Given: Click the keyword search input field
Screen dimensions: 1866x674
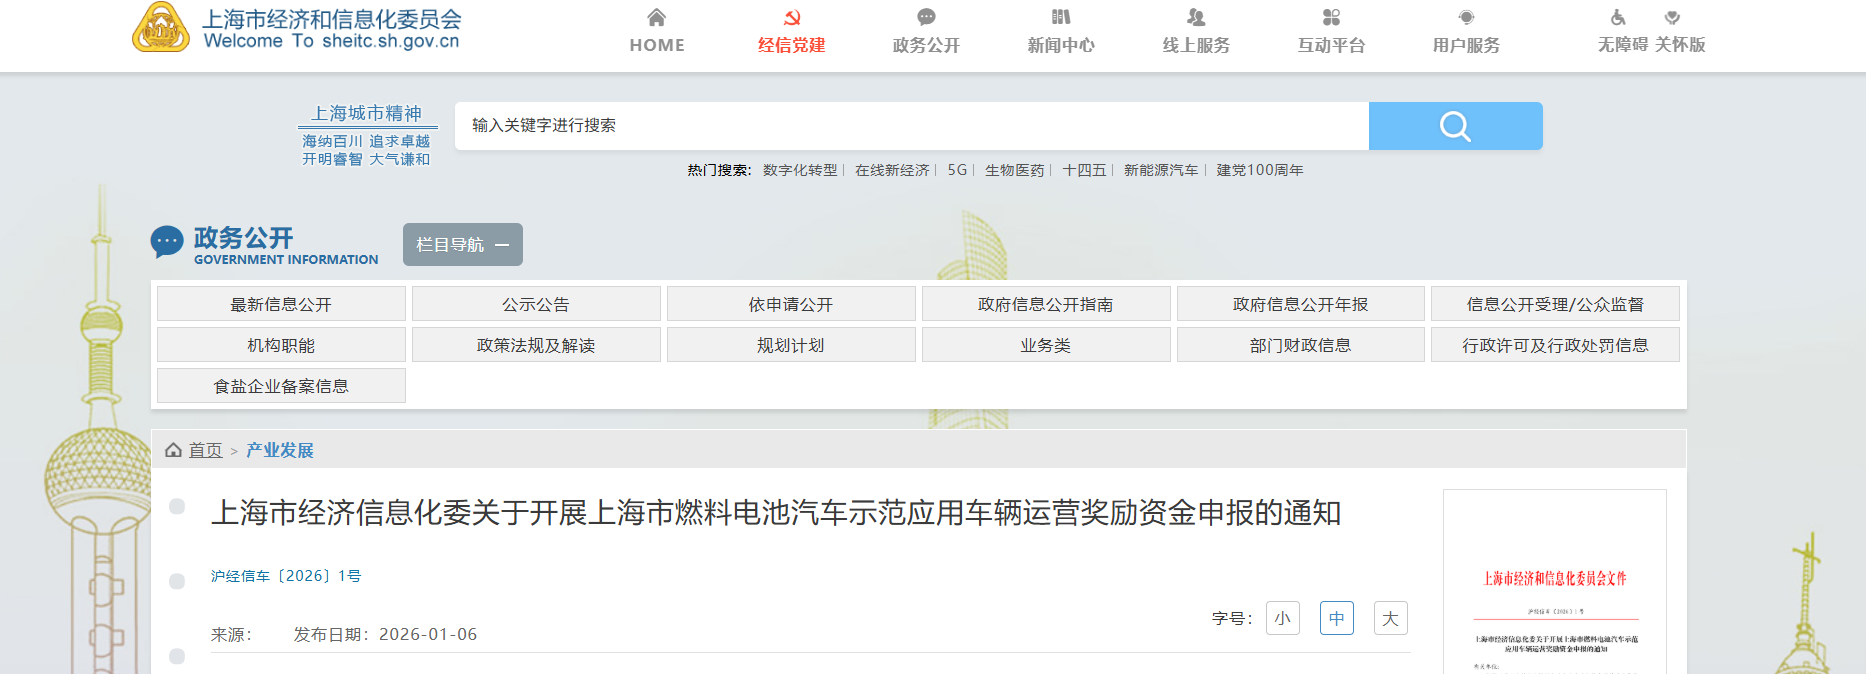Looking at the screenshot, I should pos(912,126).
